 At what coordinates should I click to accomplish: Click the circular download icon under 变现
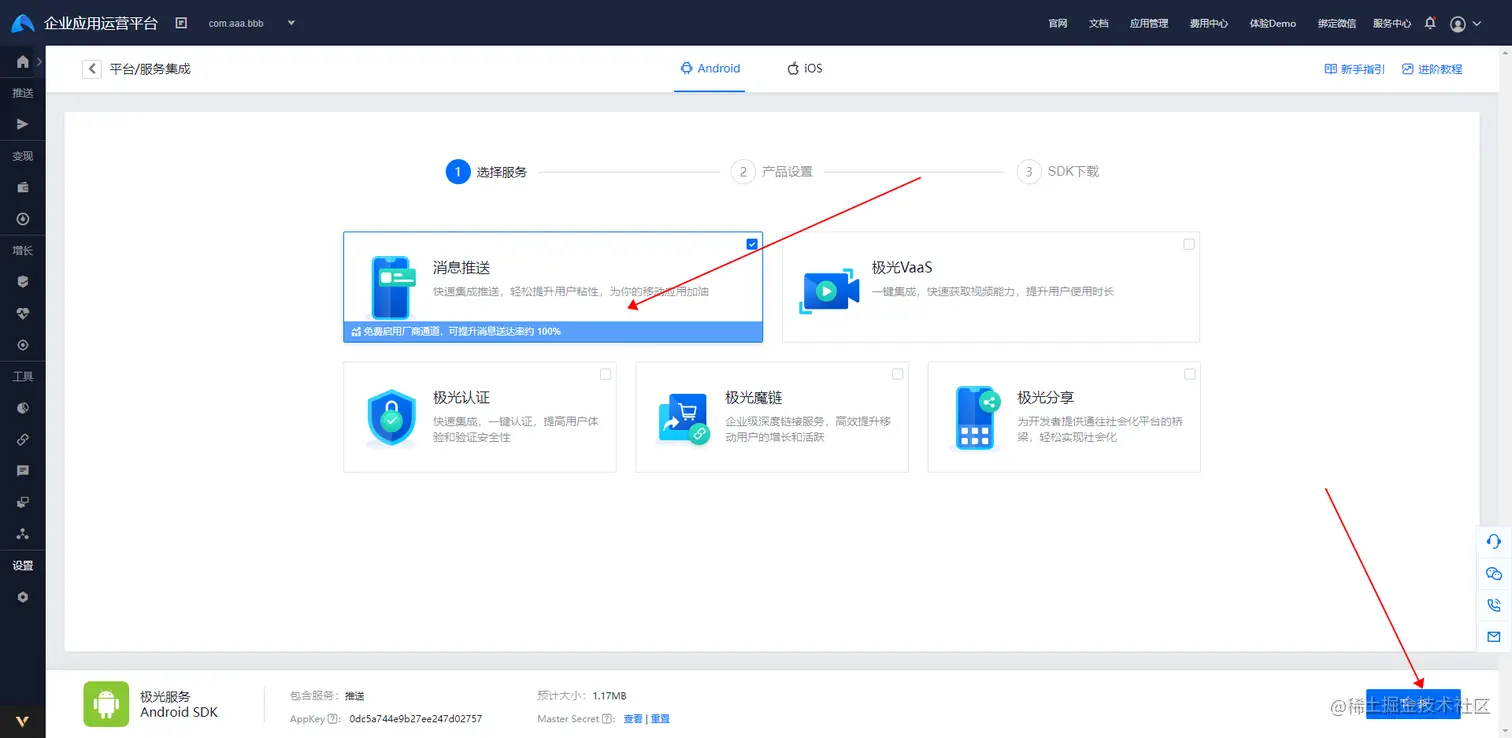22,219
